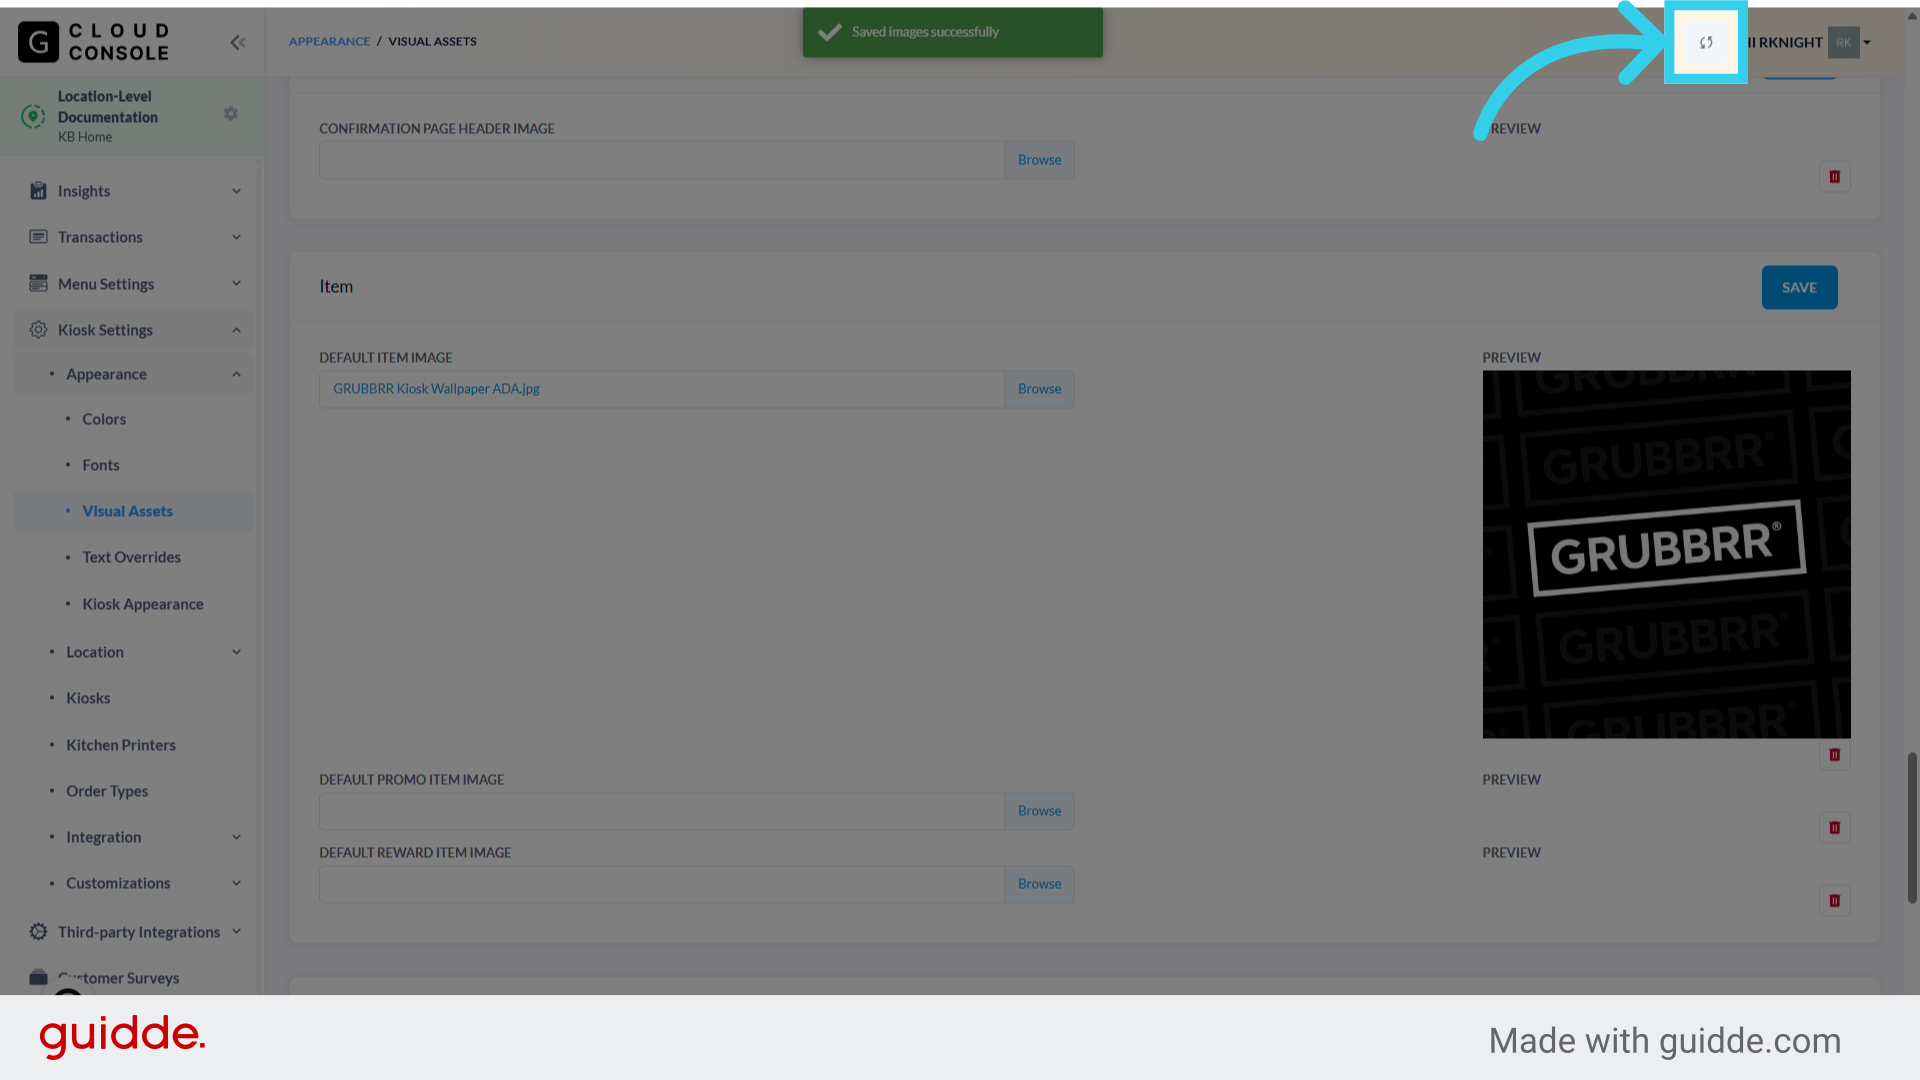Select Visual Assets in sidebar
1920x1080 pixels.
tap(127, 511)
